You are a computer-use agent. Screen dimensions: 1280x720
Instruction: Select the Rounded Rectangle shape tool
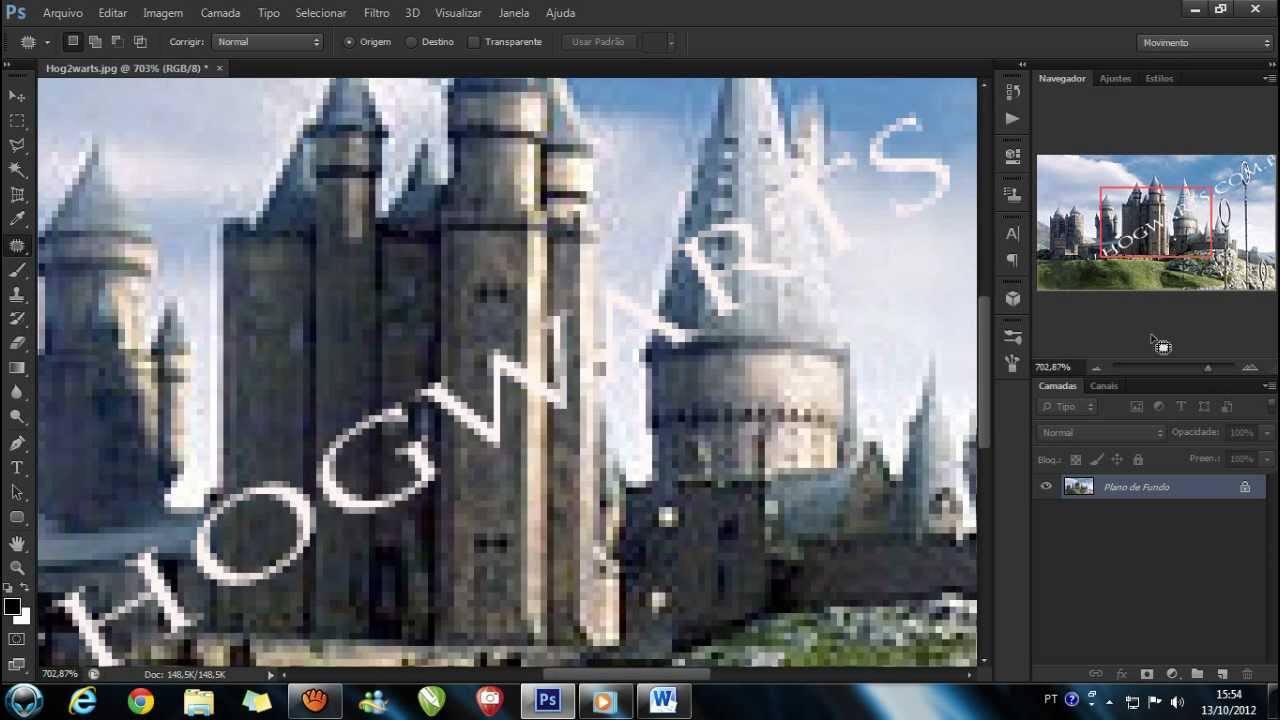tap(17, 517)
